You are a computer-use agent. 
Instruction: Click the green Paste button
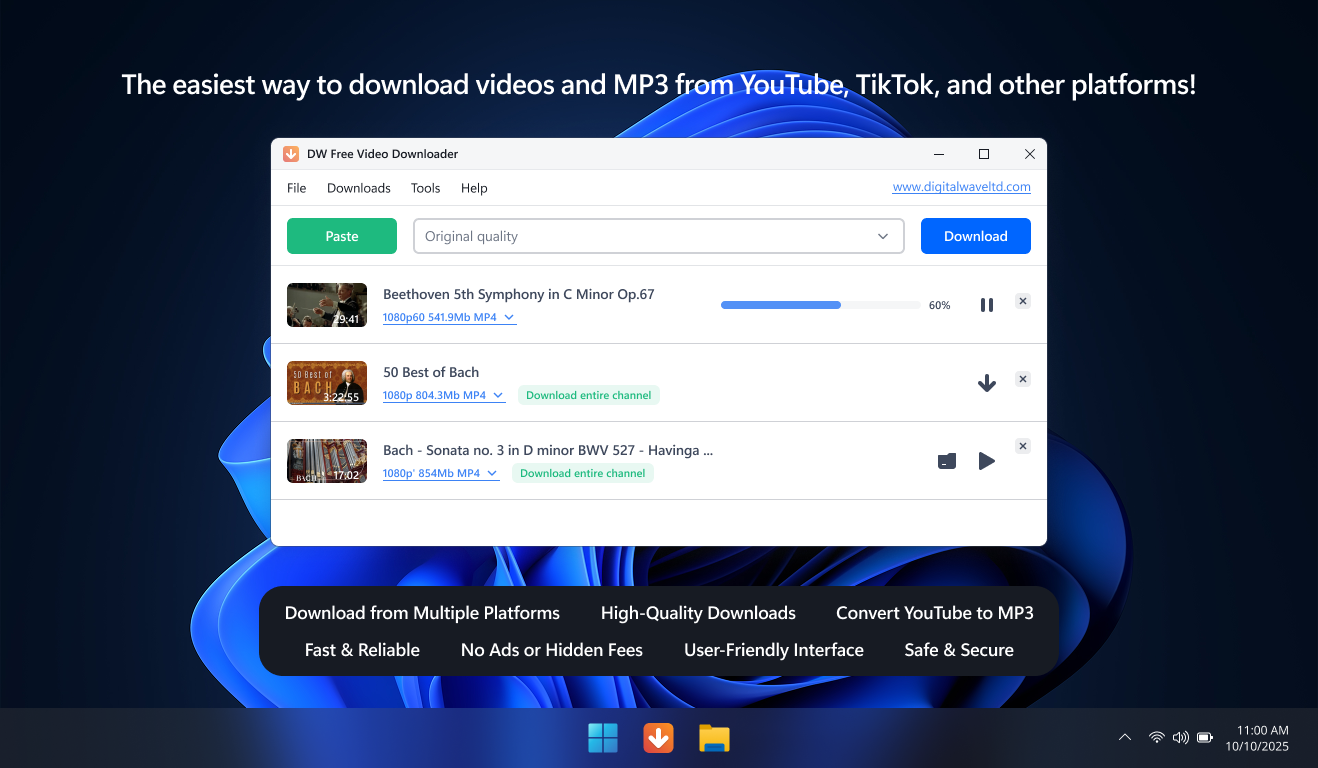[x=341, y=236]
